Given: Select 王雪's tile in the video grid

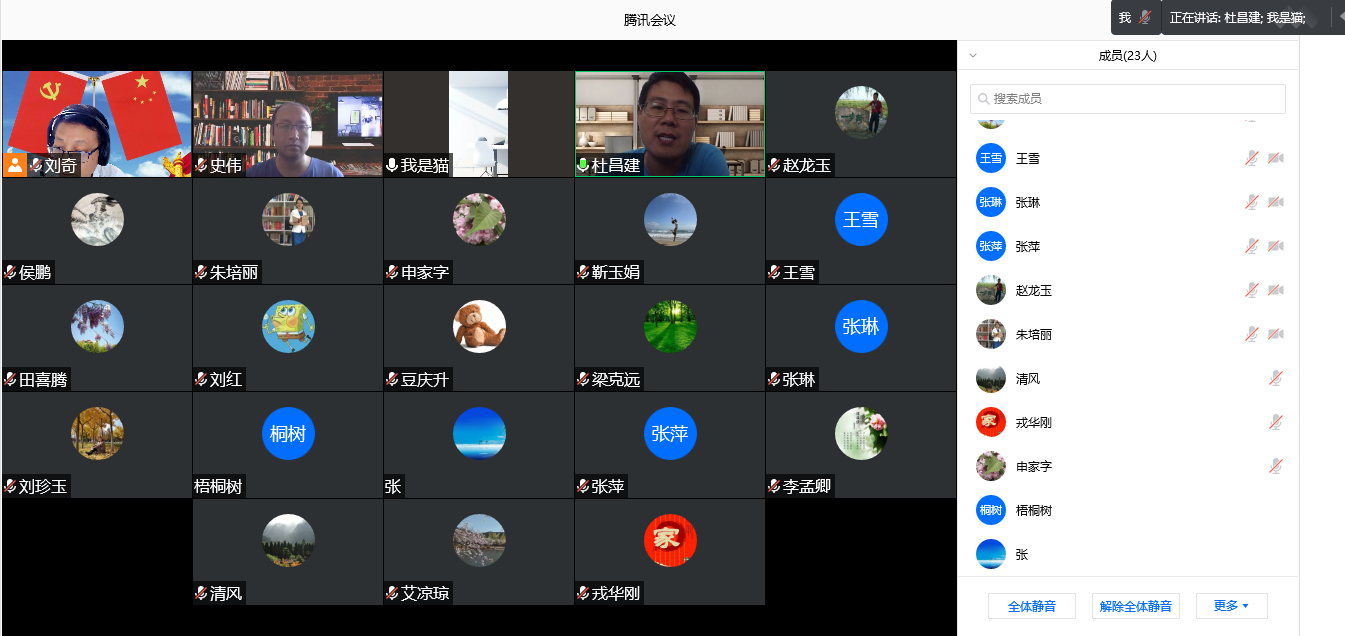Looking at the screenshot, I should (861, 231).
